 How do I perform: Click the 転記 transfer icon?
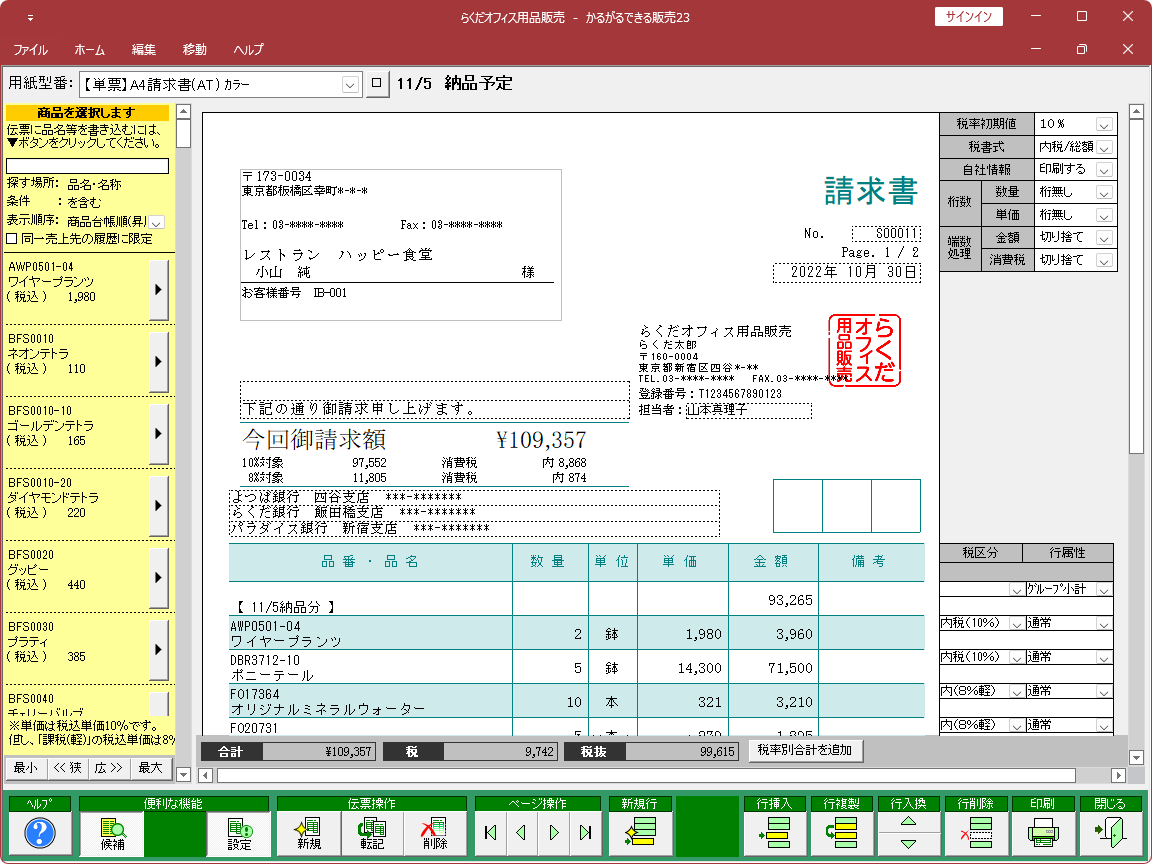click(372, 833)
